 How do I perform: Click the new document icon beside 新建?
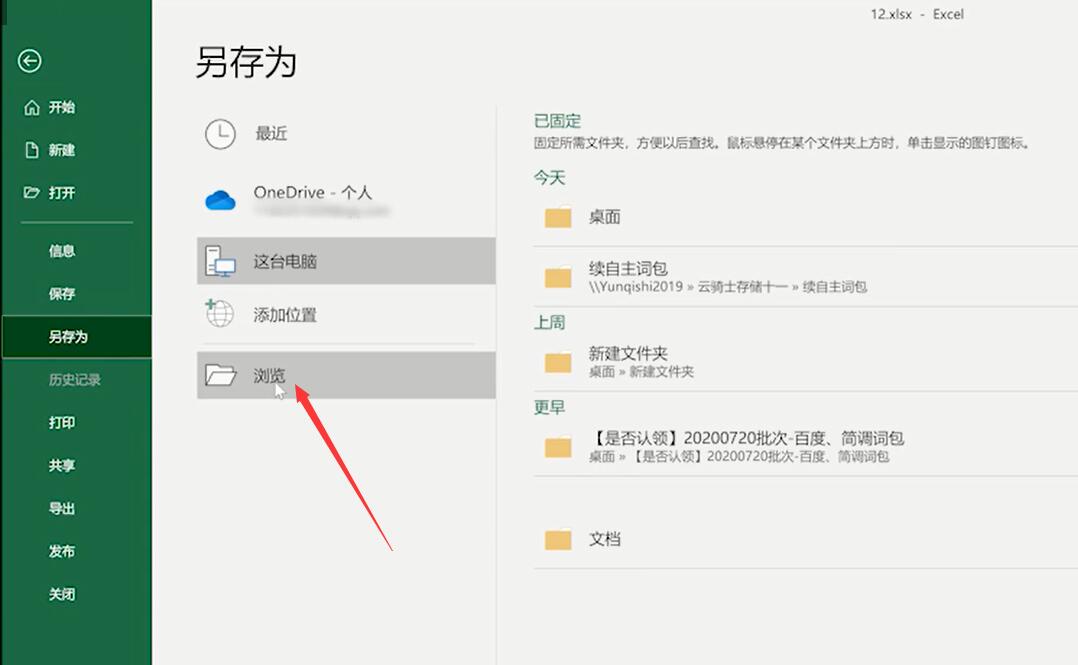pyautogui.click(x=32, y=150)
